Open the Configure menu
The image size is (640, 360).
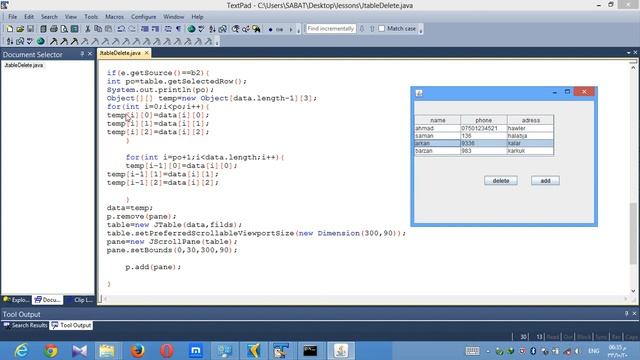pos(144,17)
